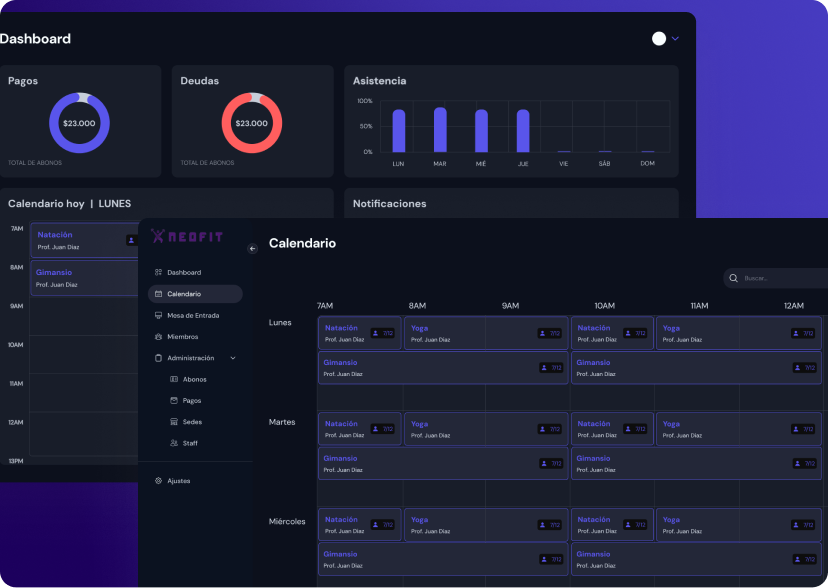Click the Sedes building icon
Viewport: 828px width, 588px height.
click(x=174, y=422)
